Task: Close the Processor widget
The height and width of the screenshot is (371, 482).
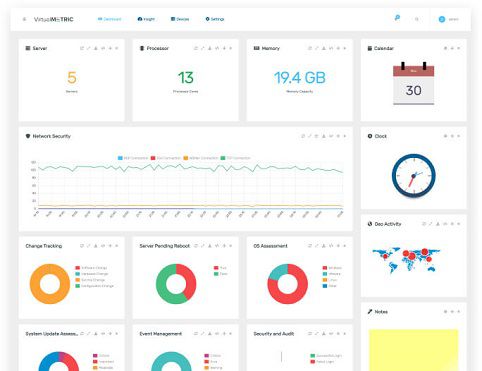Action: (231, 48)
